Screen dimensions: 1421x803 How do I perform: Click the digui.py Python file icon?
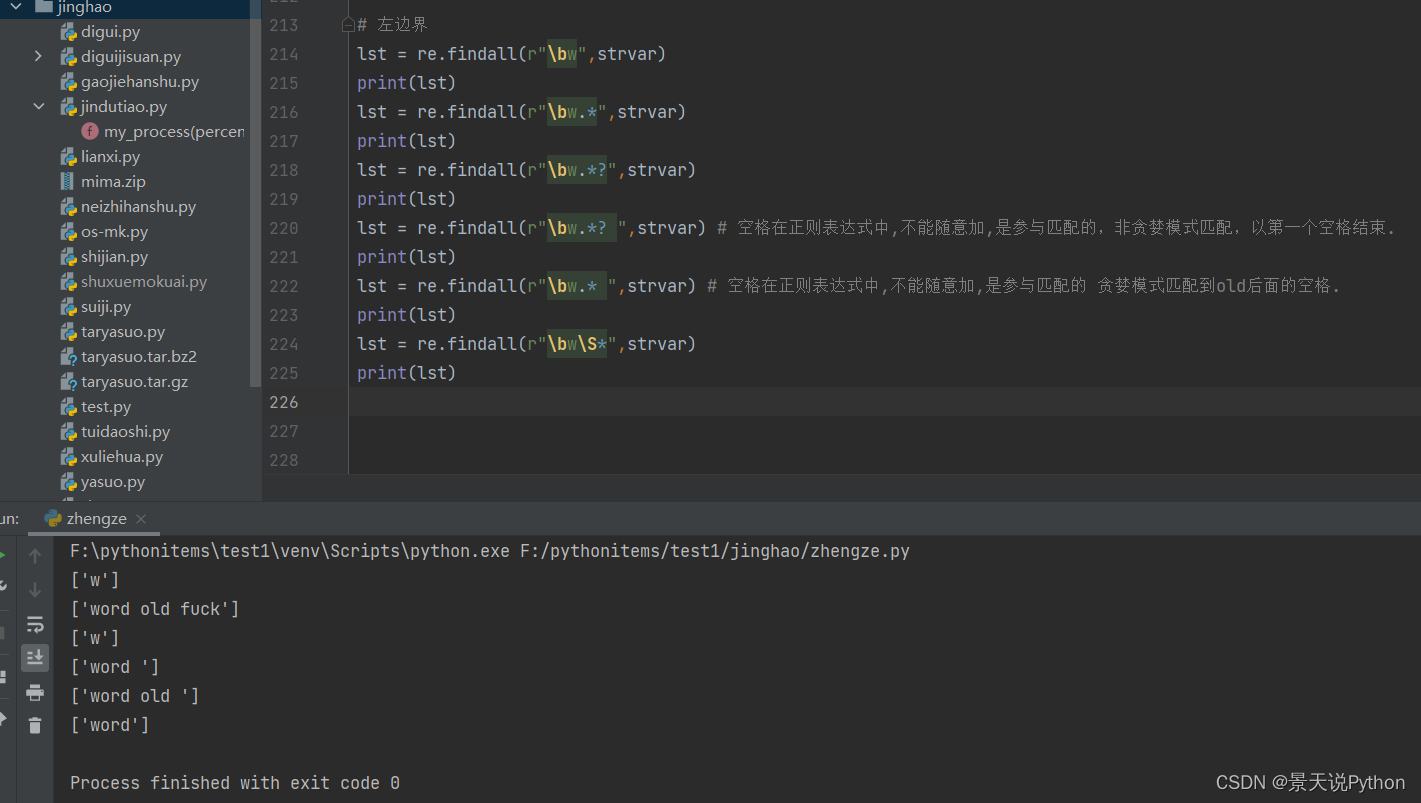[68, 32]
